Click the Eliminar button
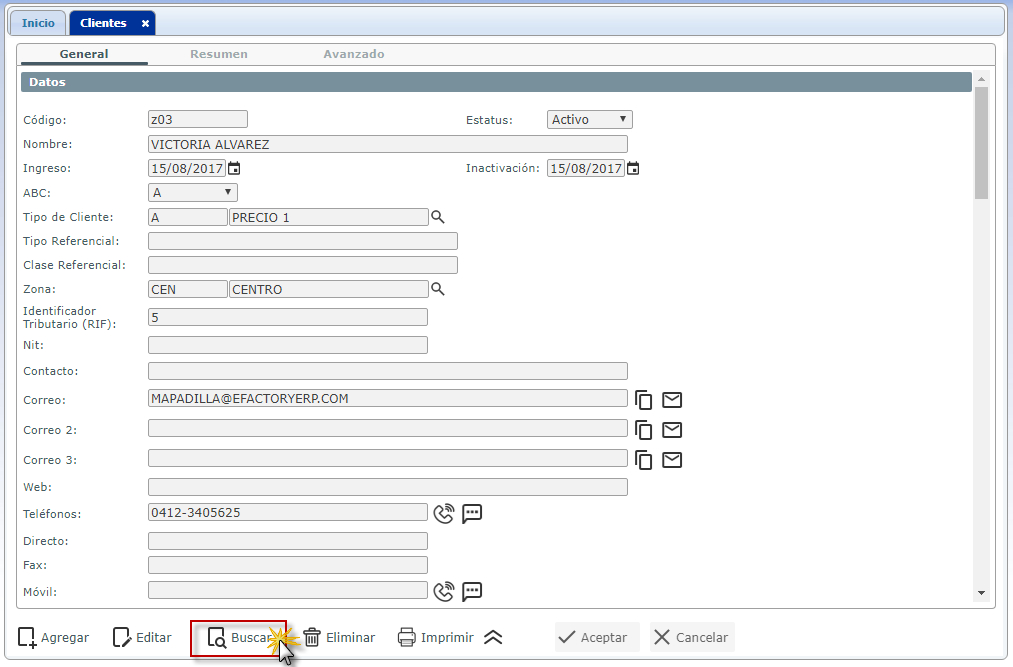1013x667 pixels. [x=339, y=638]
